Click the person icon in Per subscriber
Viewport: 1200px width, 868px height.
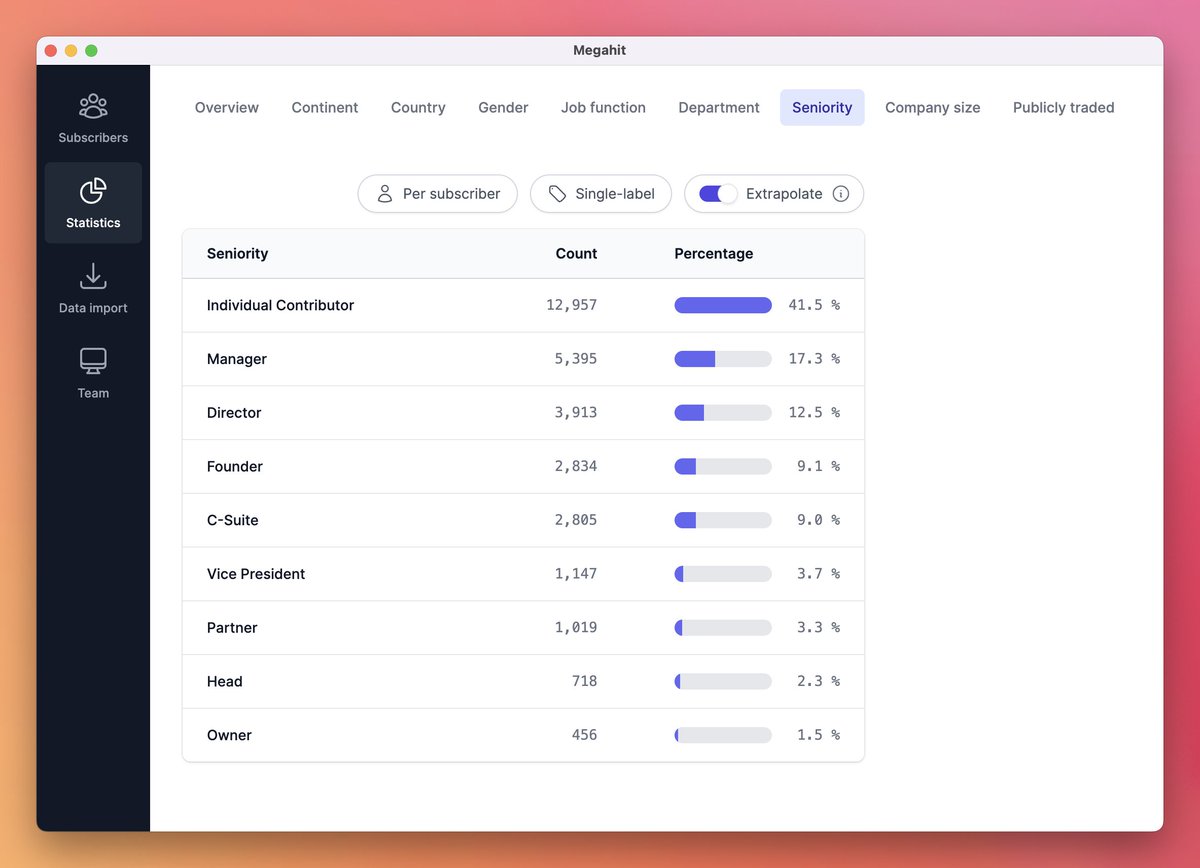385,194
